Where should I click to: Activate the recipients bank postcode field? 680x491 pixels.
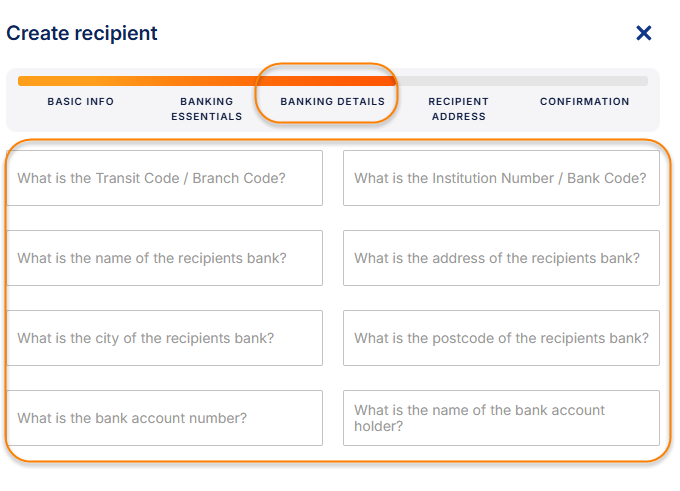(501, 338)
